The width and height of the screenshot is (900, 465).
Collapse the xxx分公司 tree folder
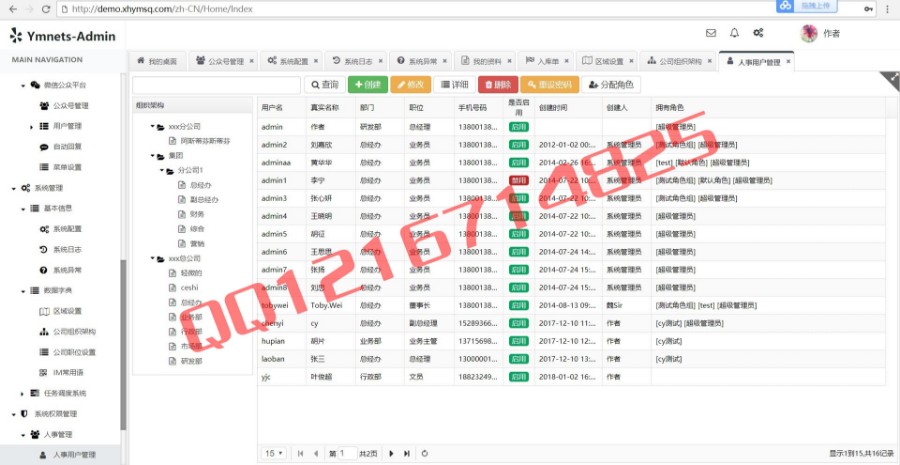click(153, 126)
